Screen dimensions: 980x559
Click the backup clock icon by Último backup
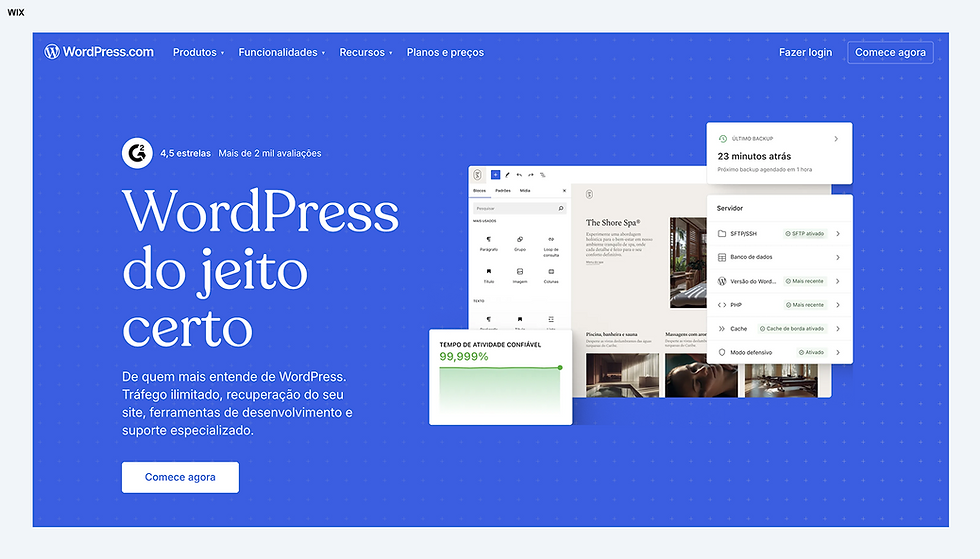(x=722, y=139)
